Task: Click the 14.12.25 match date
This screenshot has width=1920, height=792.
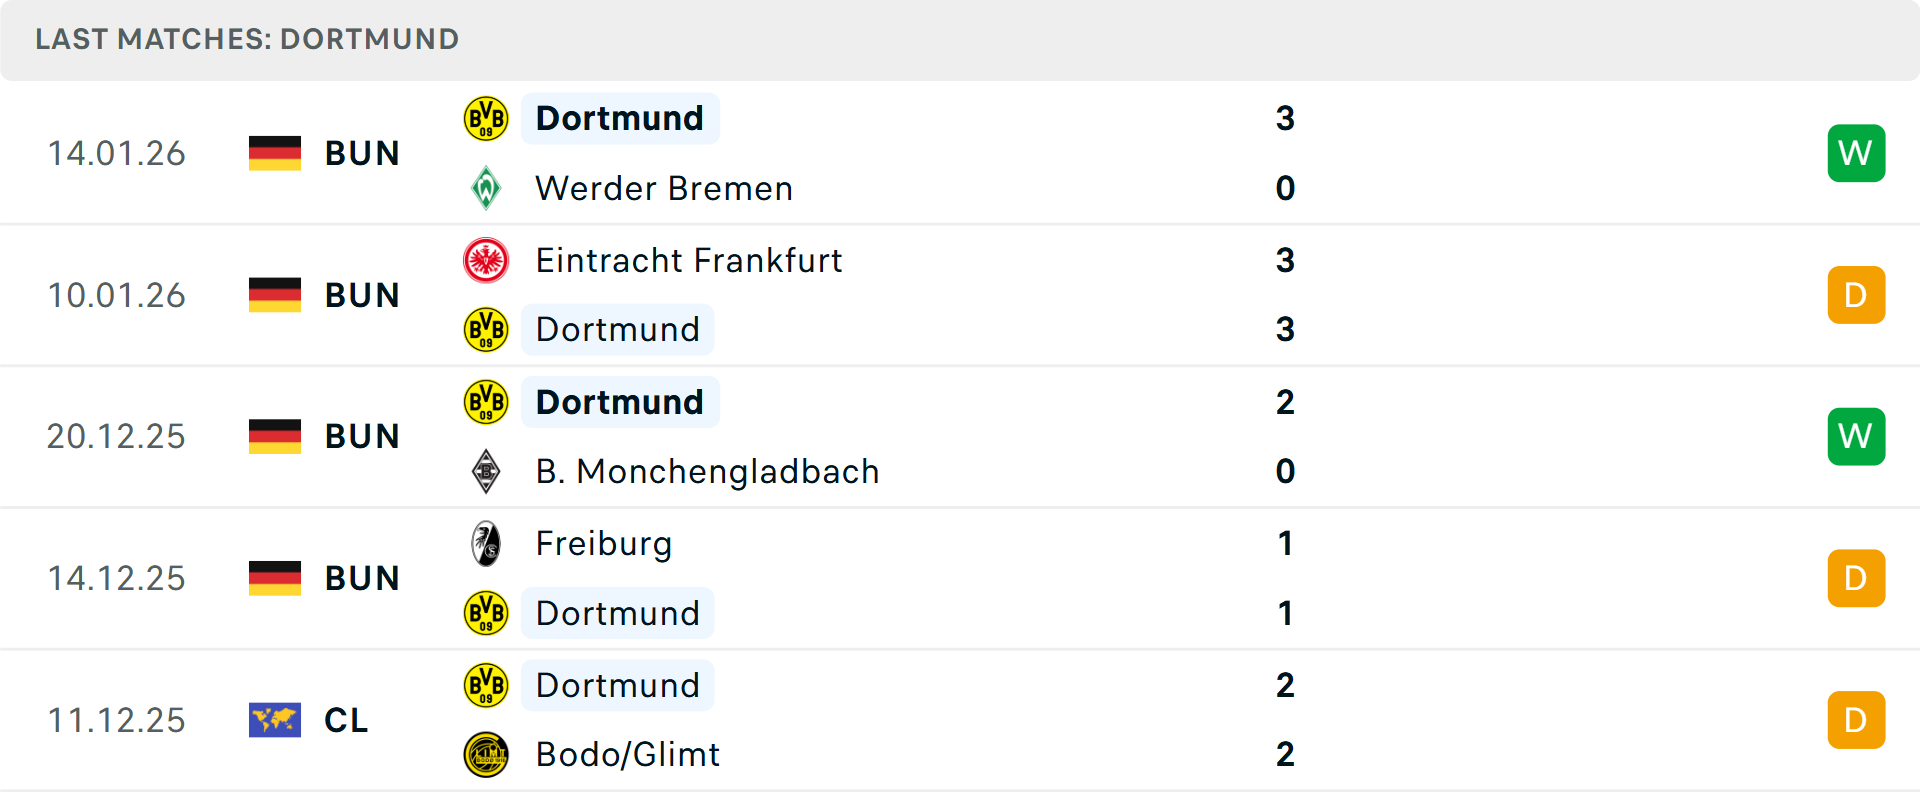Action: pos(117,578)
